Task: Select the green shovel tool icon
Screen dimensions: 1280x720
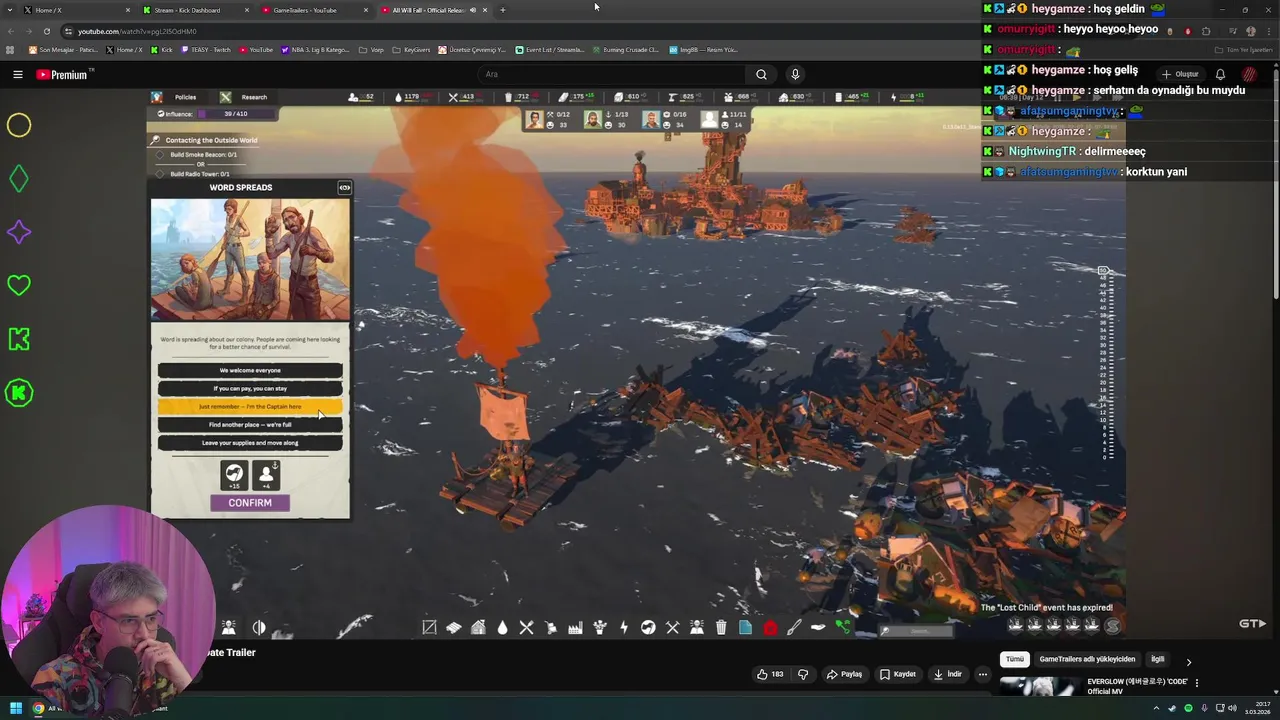Action: tap(843, 627)
